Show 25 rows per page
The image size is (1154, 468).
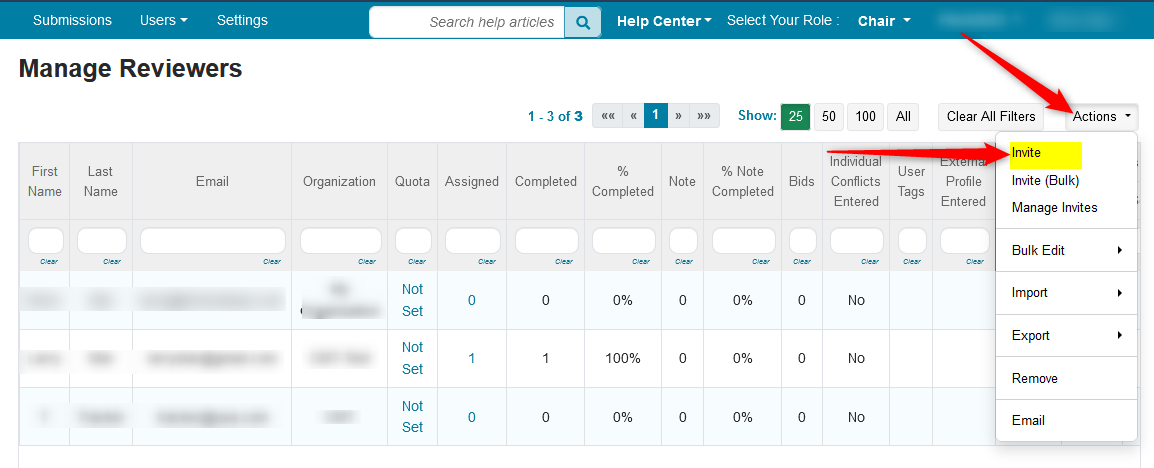point(796,116)
